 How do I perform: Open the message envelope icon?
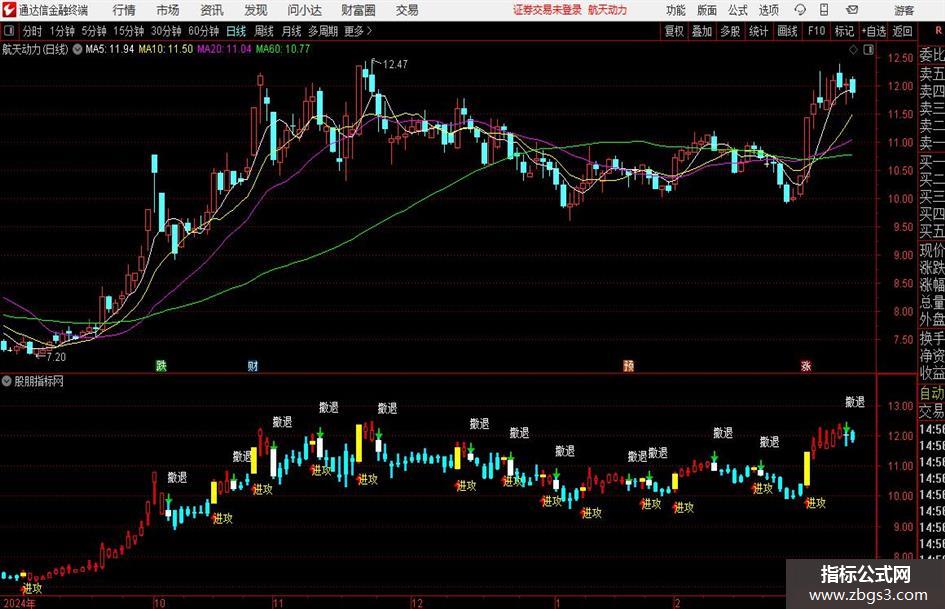852,10
